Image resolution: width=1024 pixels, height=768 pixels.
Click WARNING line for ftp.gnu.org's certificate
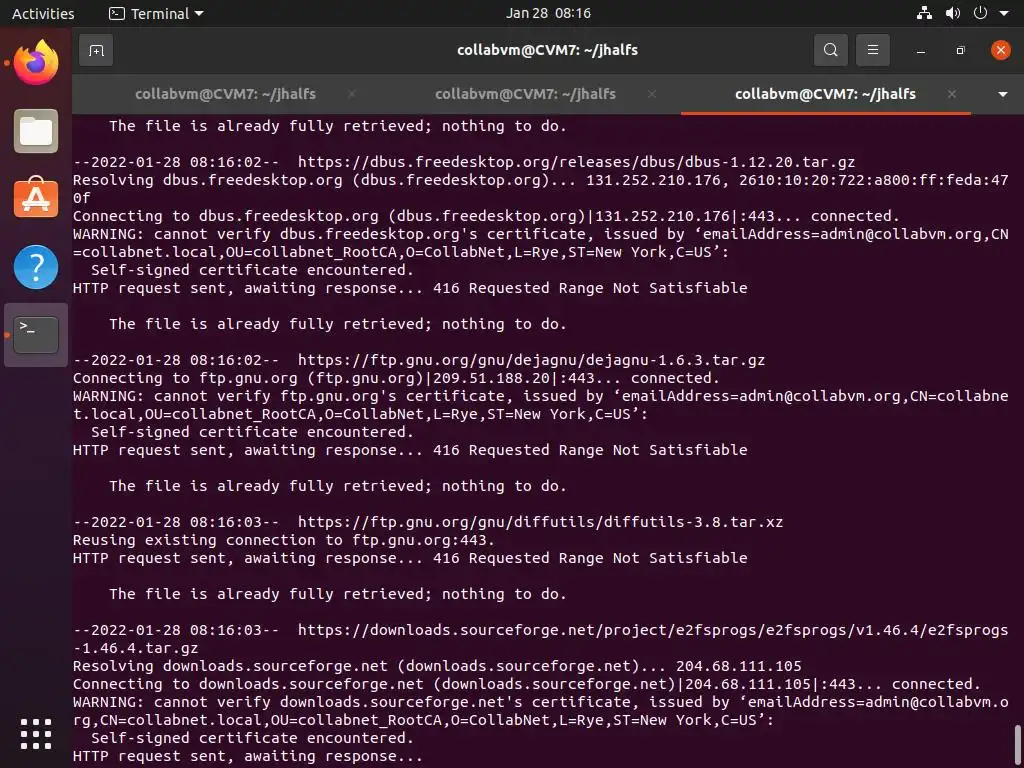(541, 405)
